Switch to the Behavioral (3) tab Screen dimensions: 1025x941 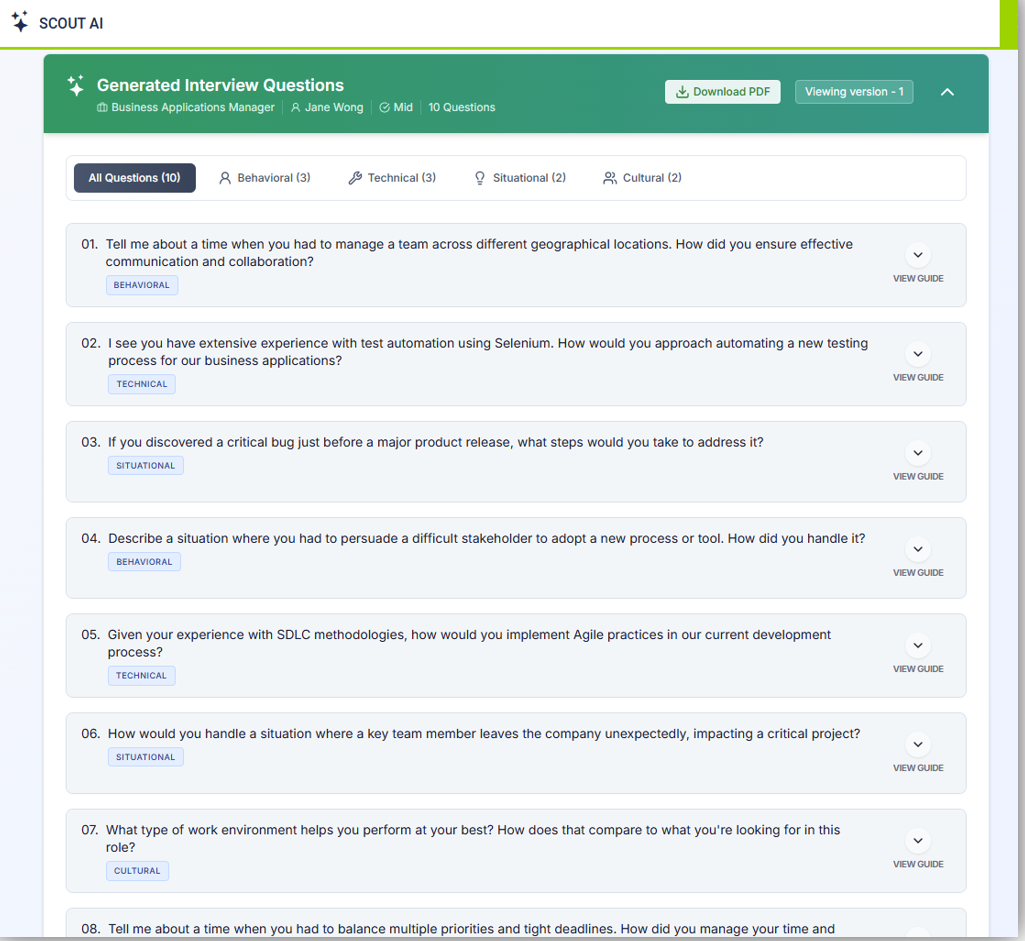pos(264,178)
